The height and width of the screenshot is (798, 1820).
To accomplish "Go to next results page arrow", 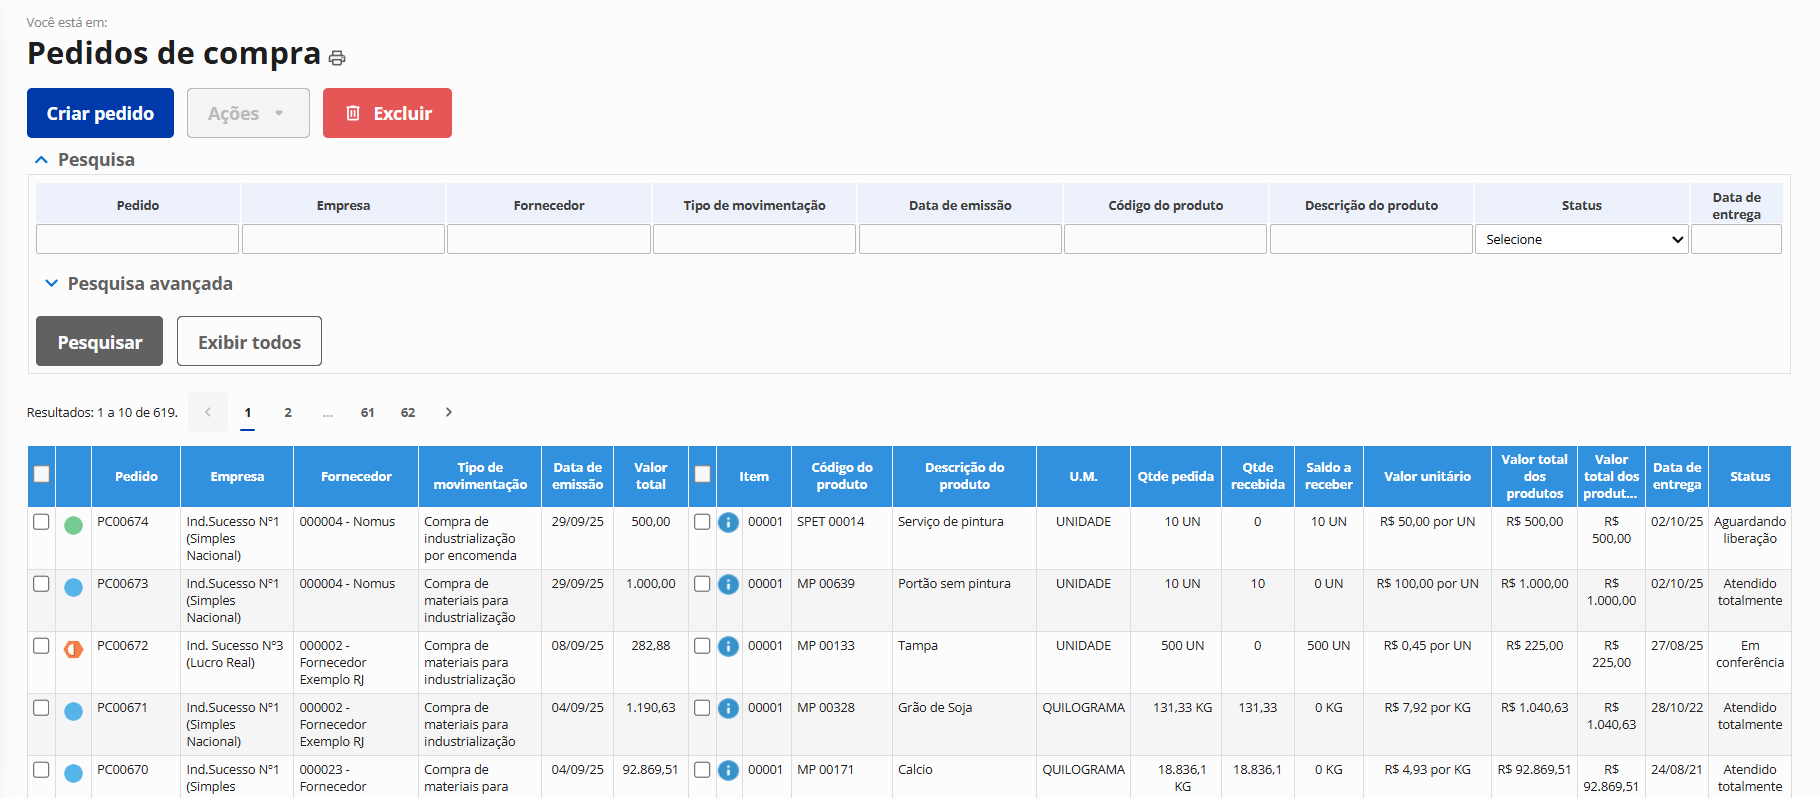I will 449,412.
